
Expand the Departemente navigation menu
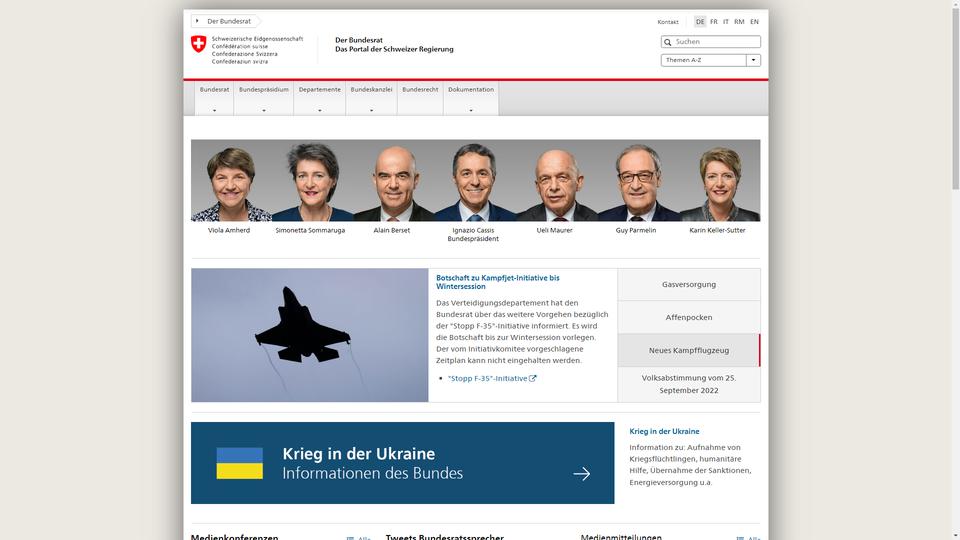click(x=320, y=97)
